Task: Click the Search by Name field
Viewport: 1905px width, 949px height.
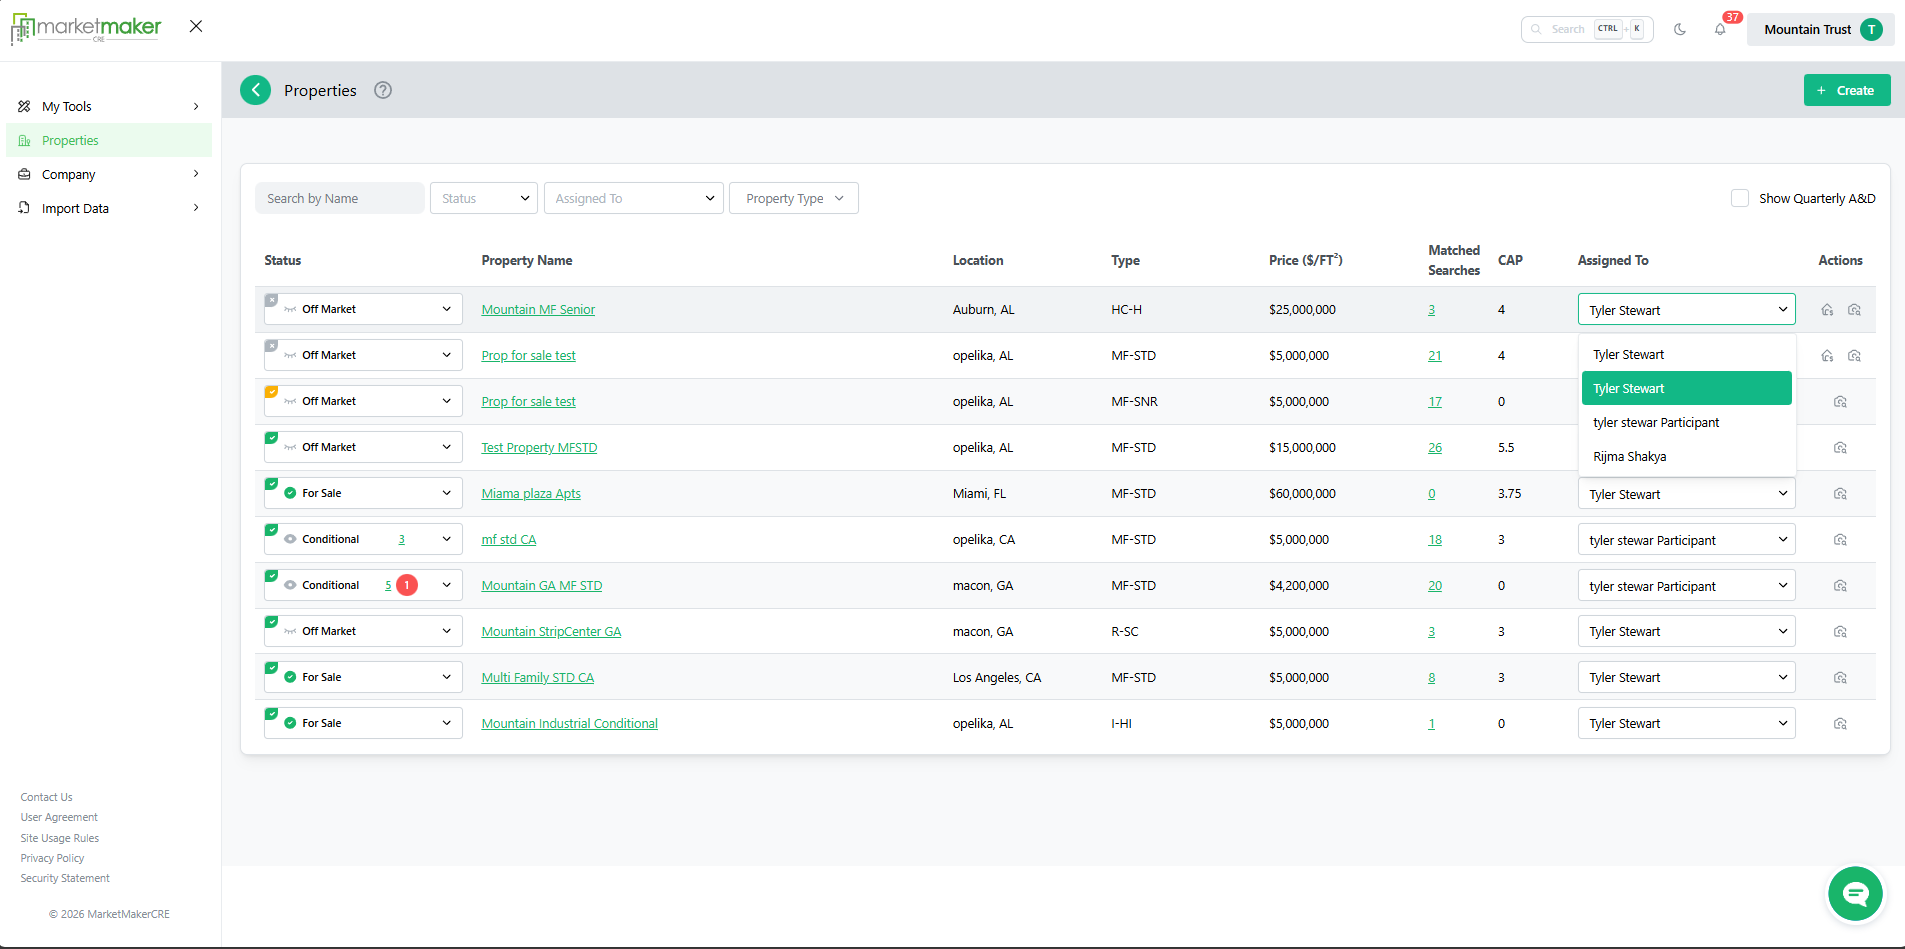Action: pyautogui.click(x=339, y=198)
